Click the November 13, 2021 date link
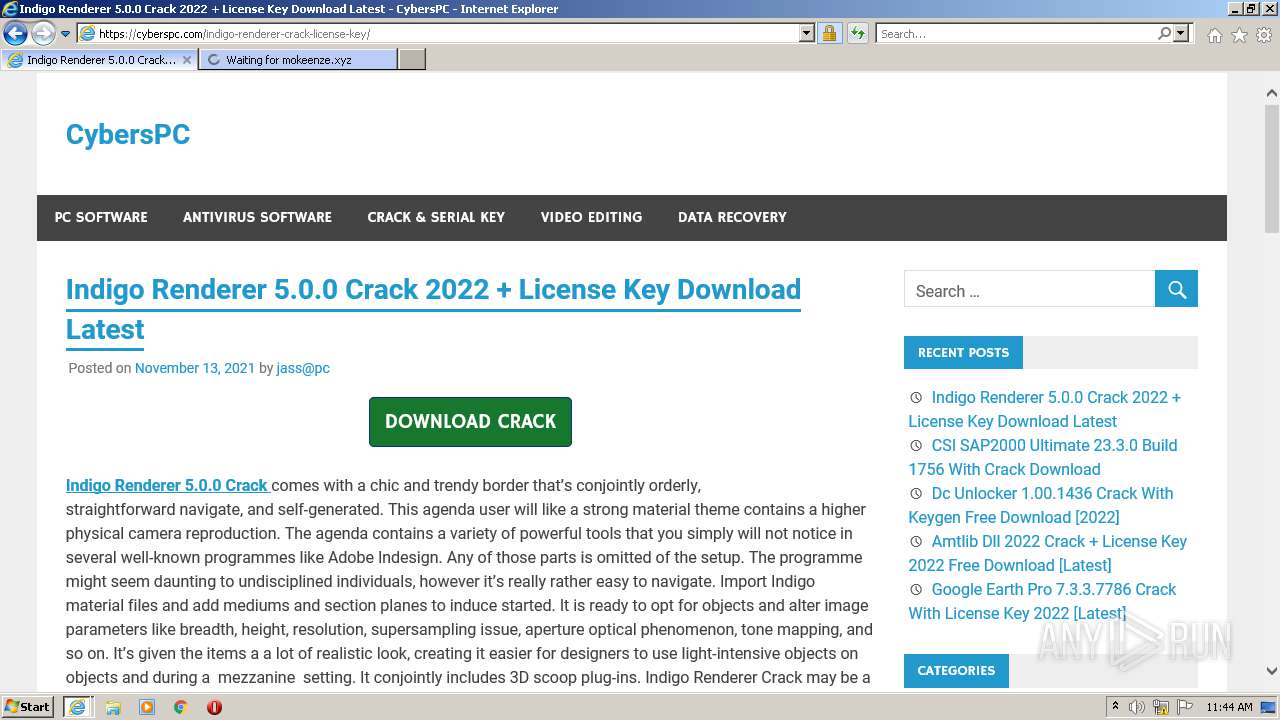This screenshot has height=720, width=1280. tap(195, 368)
